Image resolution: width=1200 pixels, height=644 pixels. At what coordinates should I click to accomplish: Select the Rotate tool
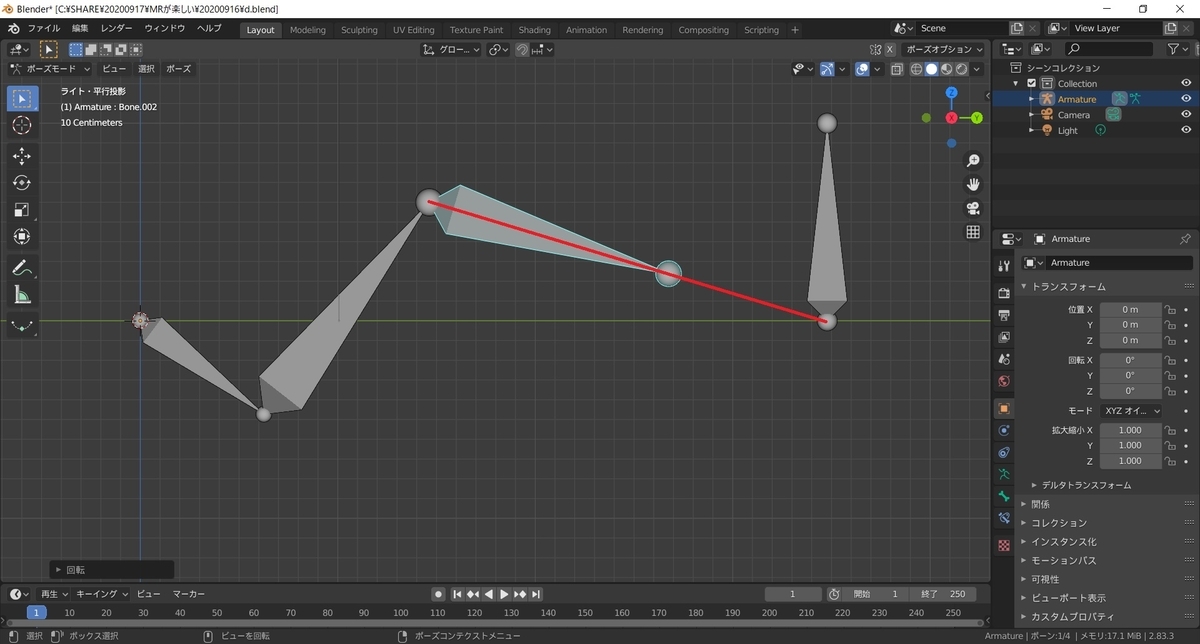[x=22, y=183]
